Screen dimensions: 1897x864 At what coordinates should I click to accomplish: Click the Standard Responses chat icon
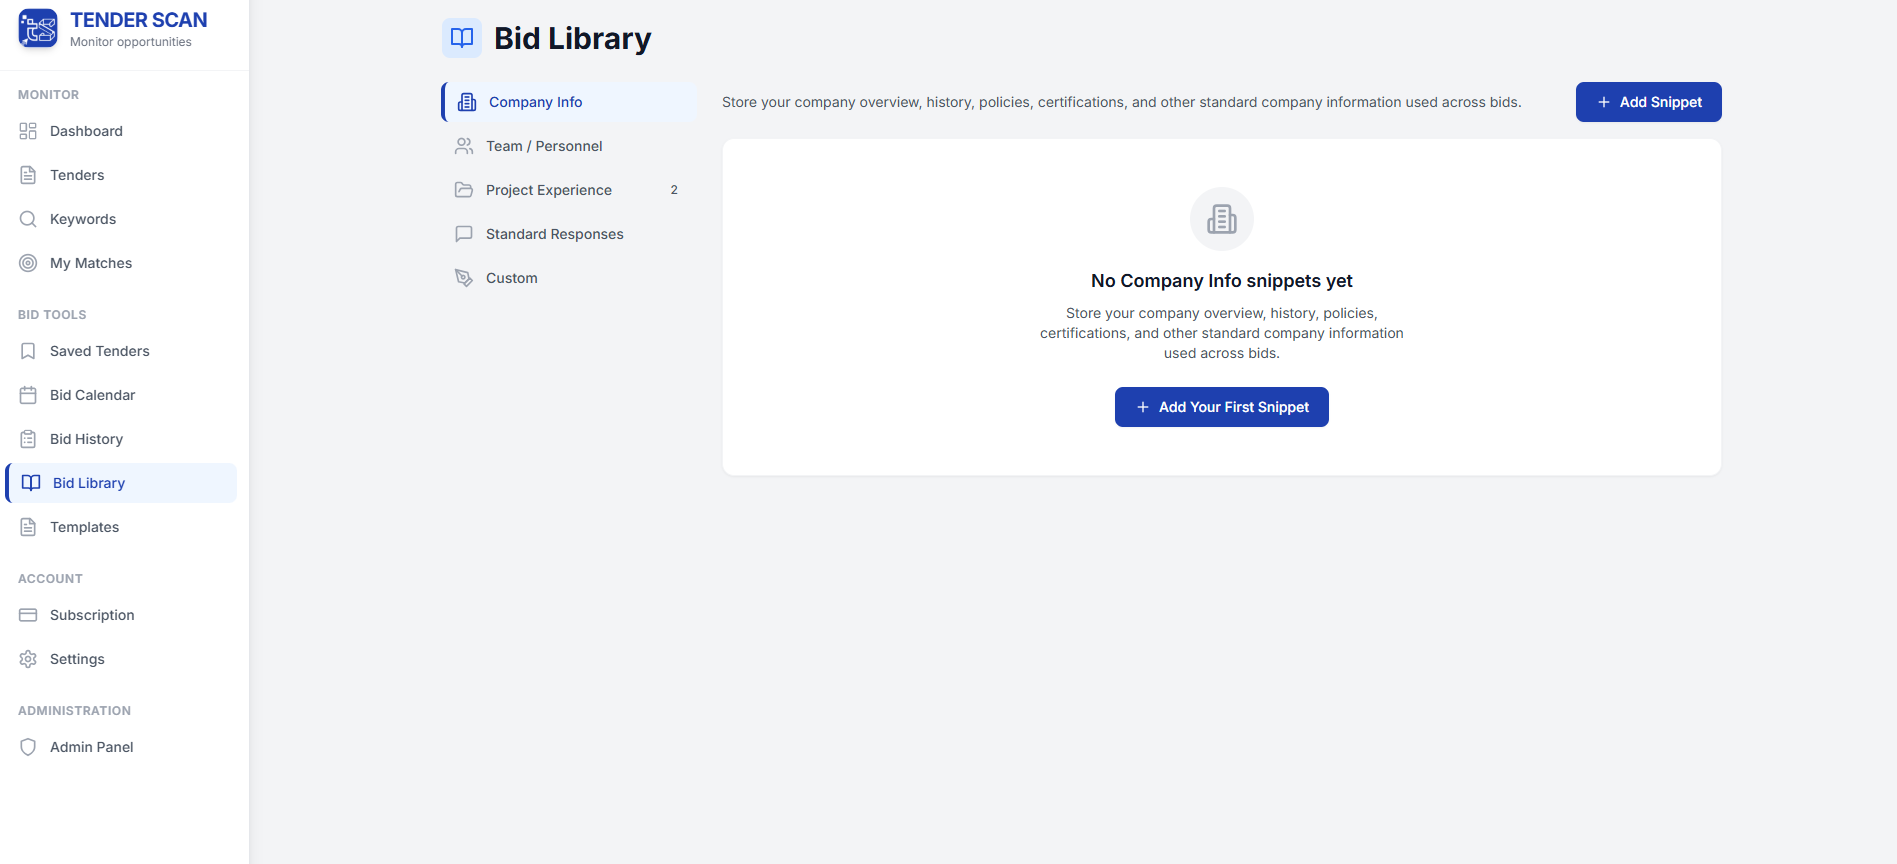point(464,234)
